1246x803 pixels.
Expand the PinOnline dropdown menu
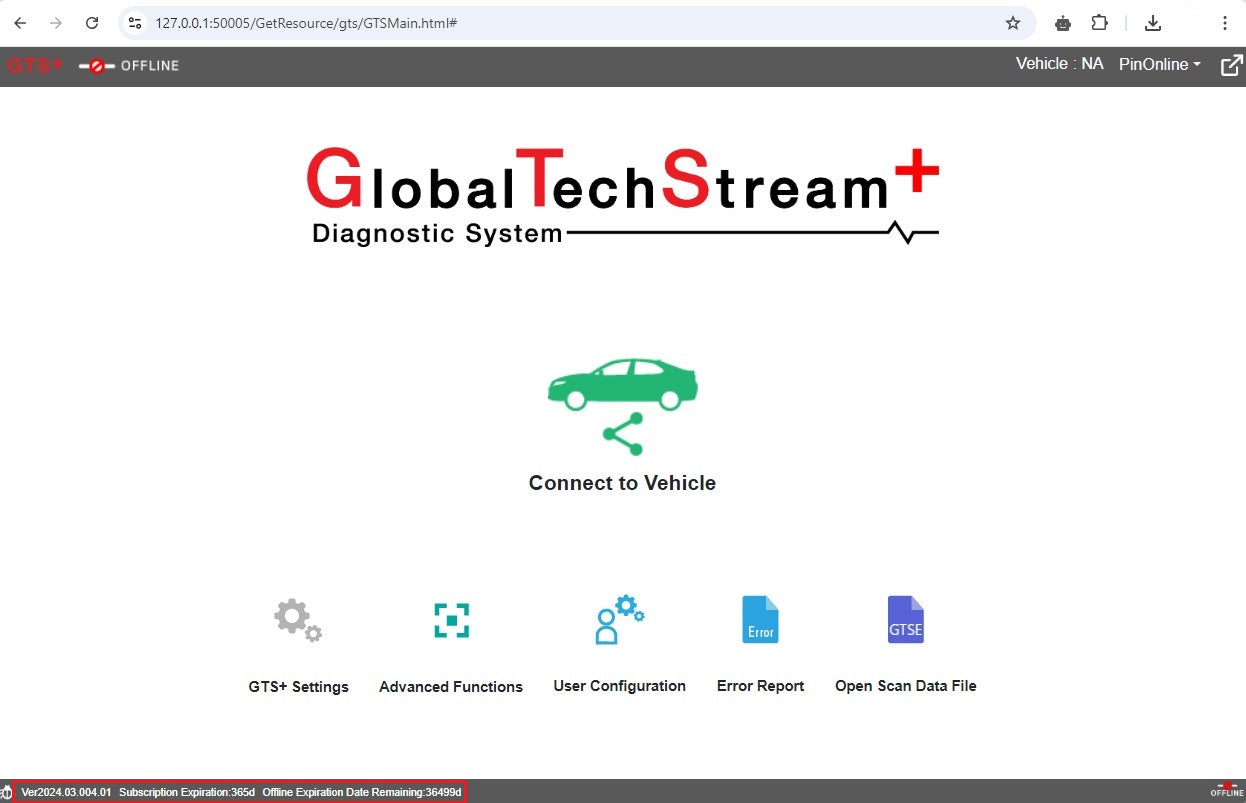(x=1160, y=64)
